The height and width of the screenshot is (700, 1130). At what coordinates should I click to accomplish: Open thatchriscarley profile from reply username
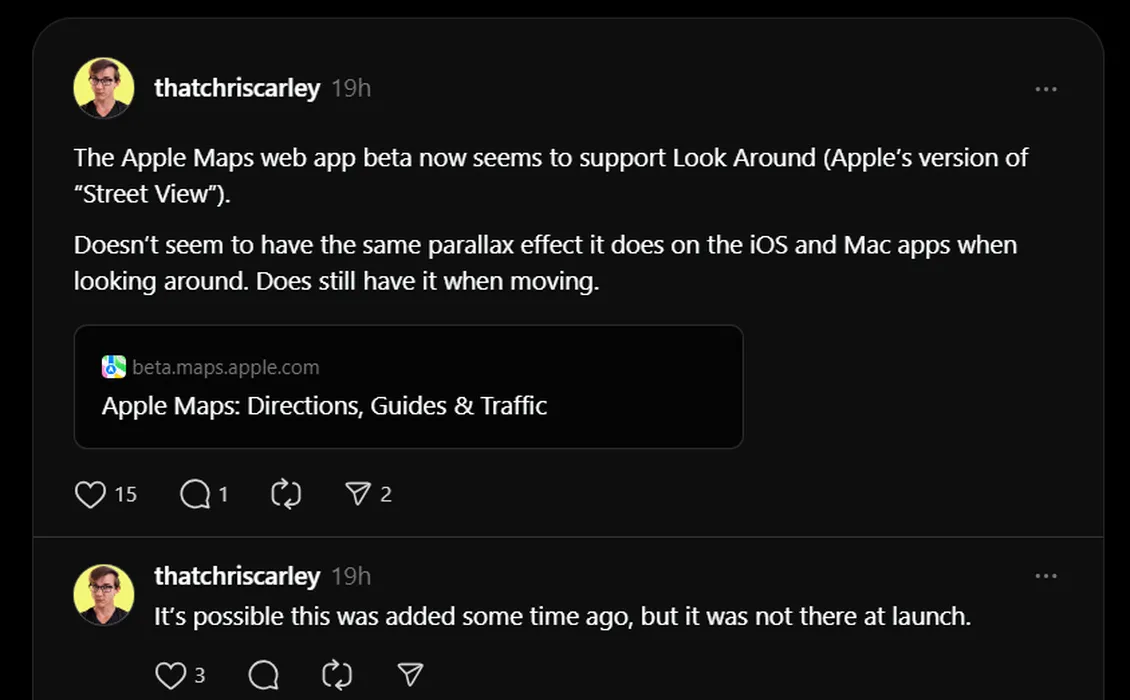click(237, 576)
